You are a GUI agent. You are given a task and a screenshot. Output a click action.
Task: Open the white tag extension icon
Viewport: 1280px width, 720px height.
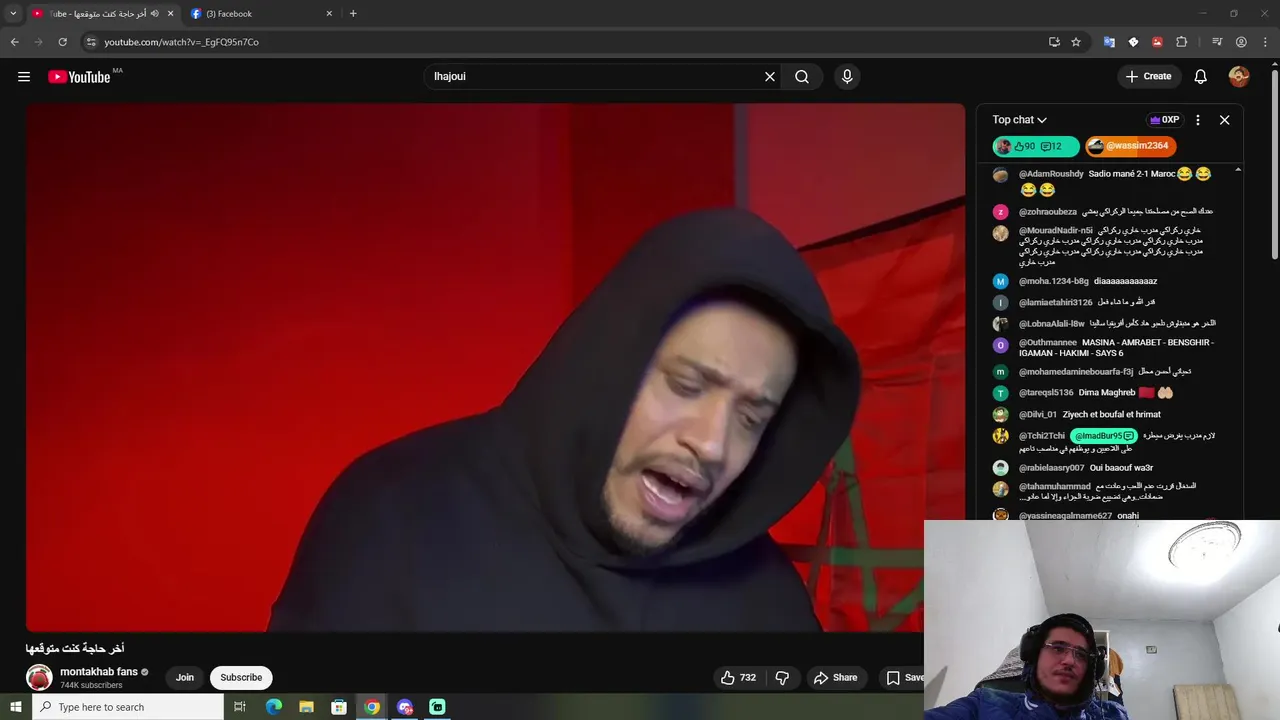coord(1133,42)
